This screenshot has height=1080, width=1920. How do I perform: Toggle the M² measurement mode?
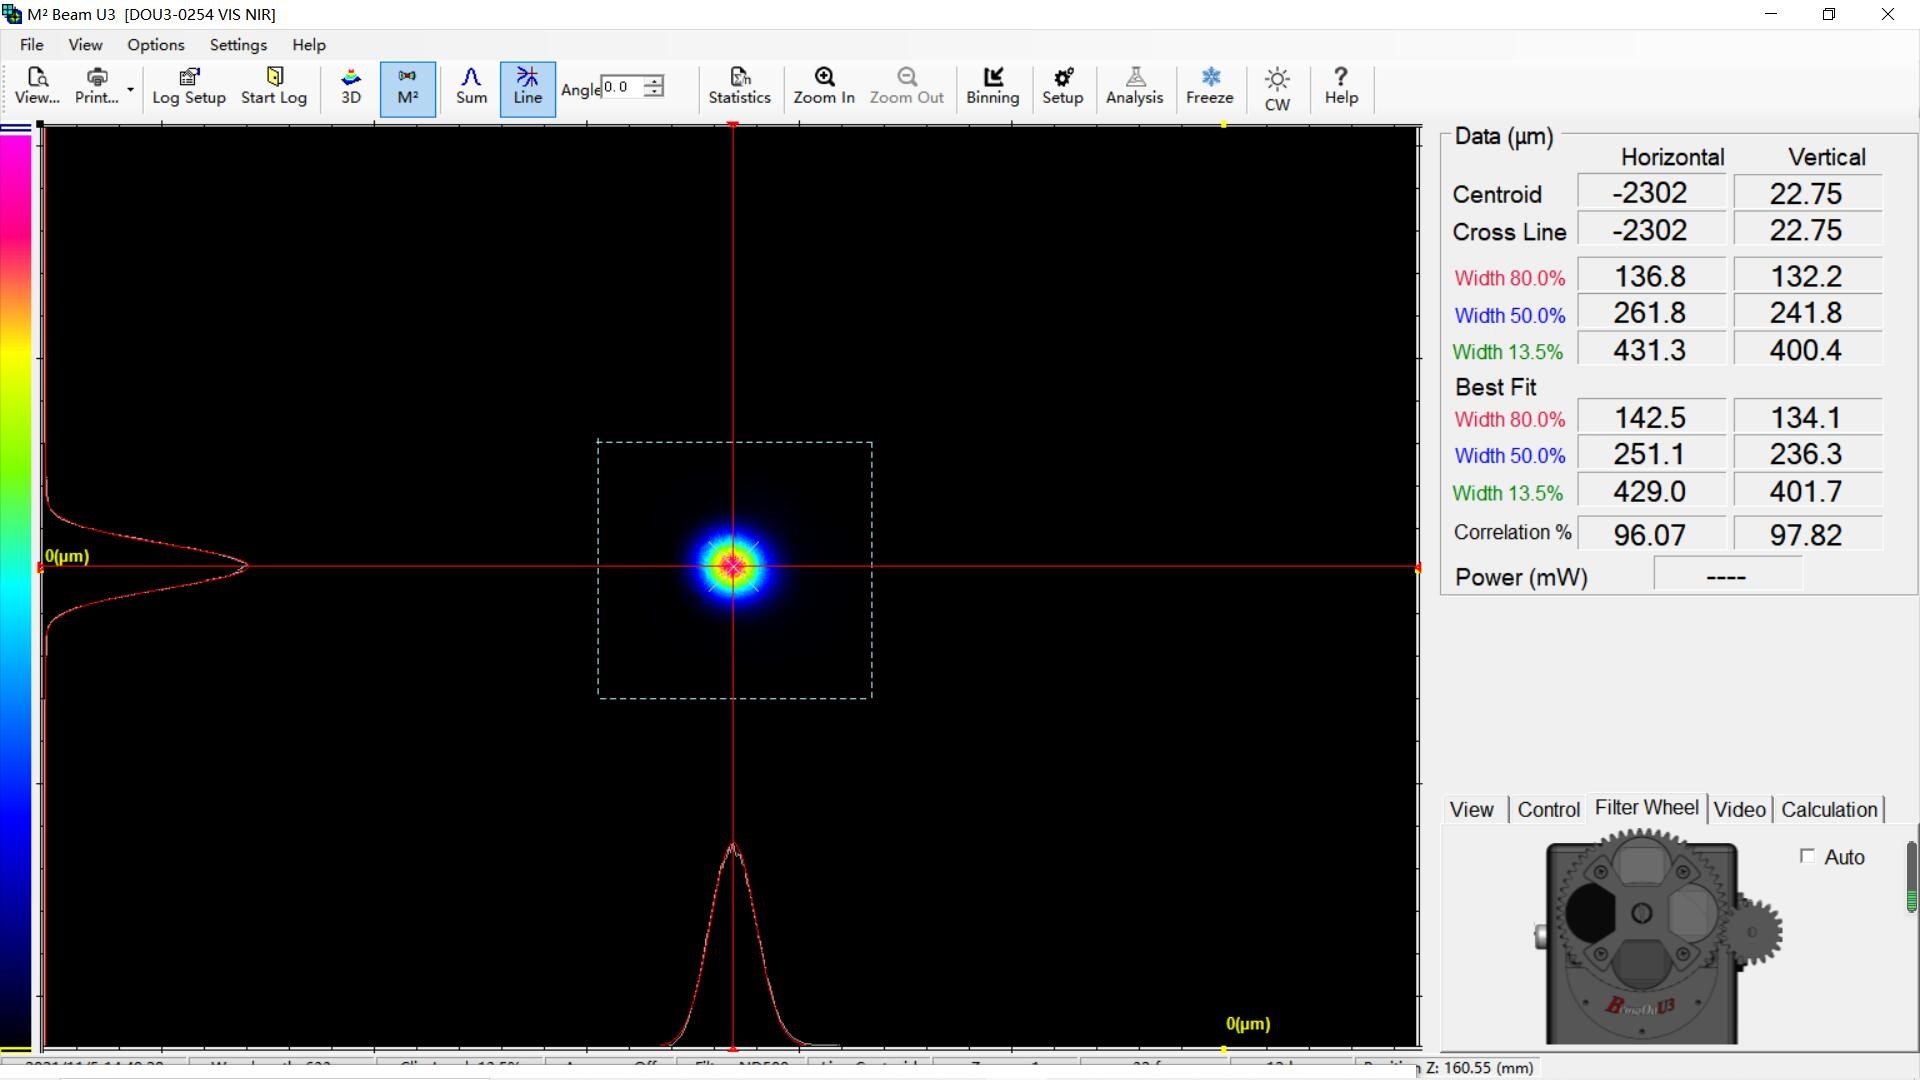point(407,88)
